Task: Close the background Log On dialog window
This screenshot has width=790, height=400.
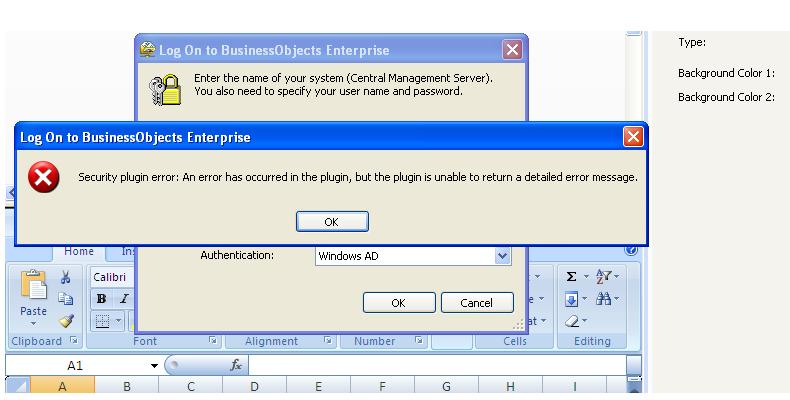Action: point(512,49)
